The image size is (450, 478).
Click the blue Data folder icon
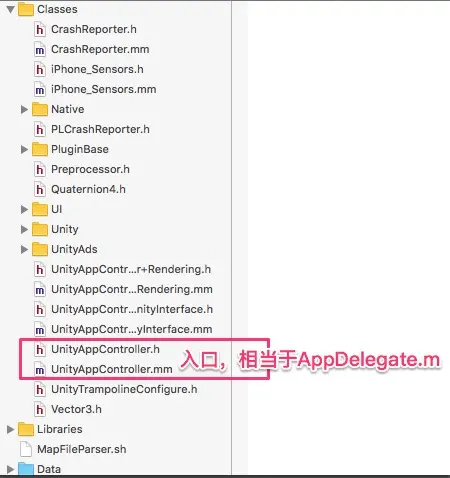pos(26,469)
